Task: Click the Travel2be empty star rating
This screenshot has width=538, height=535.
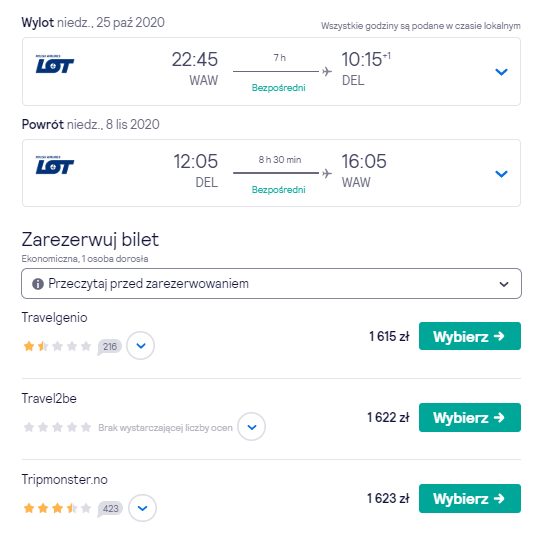Action: pyautogui.click(x=57, y=427)
